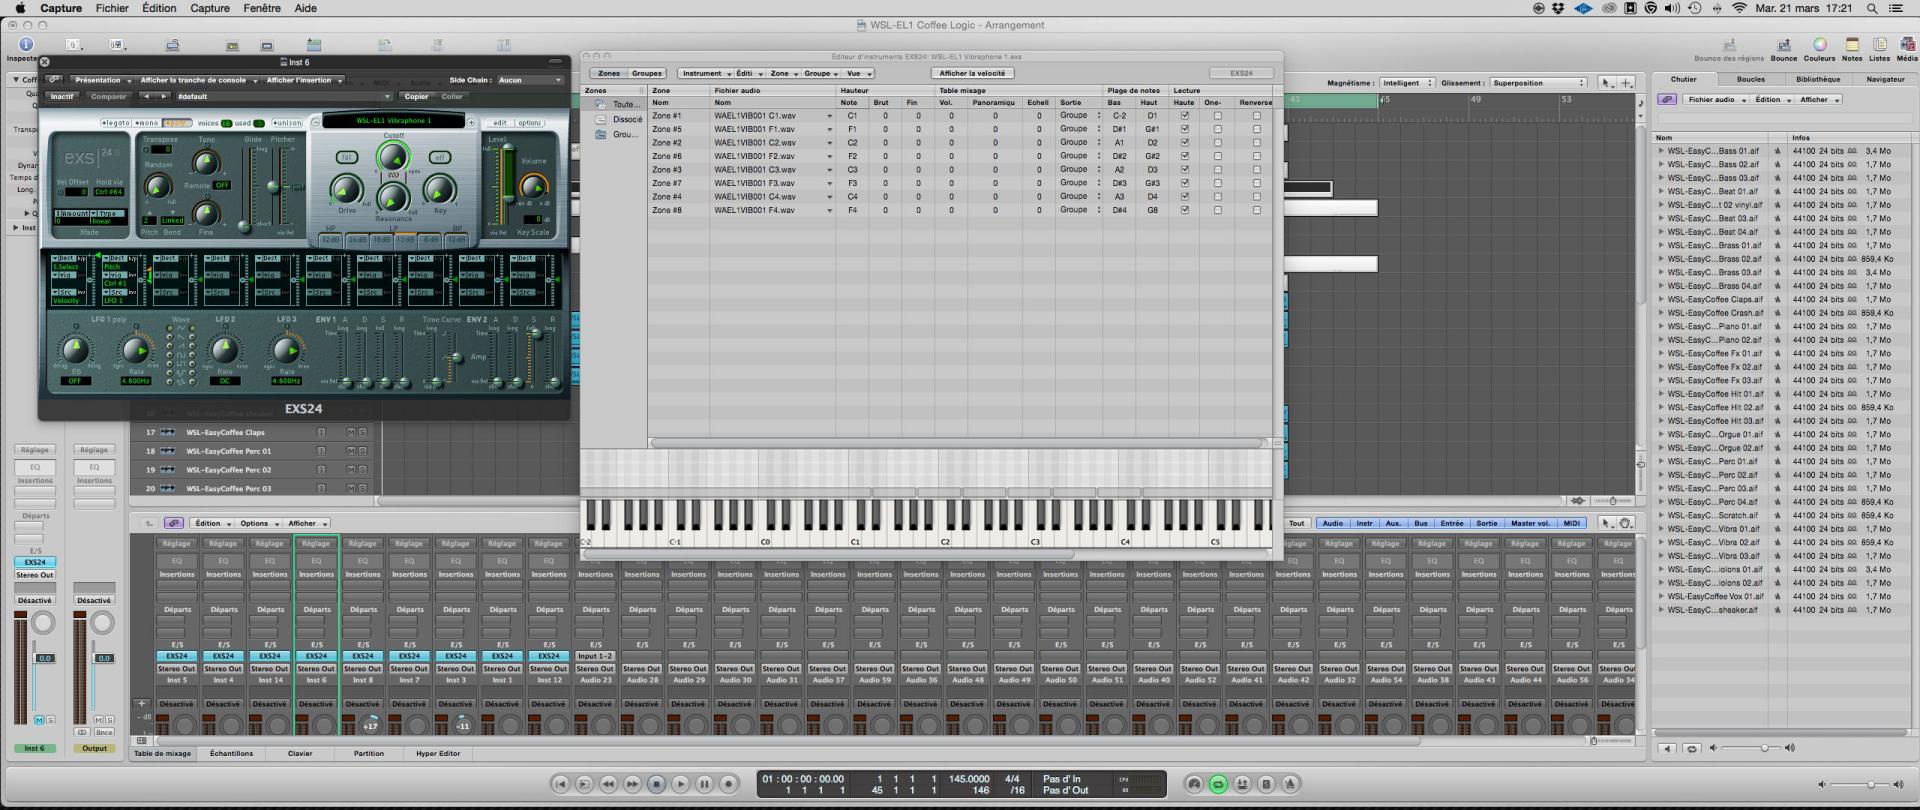Screen dimensions: 1920x810
Task: Click the options button in EXS24 plugin
Action: [530, 123]
